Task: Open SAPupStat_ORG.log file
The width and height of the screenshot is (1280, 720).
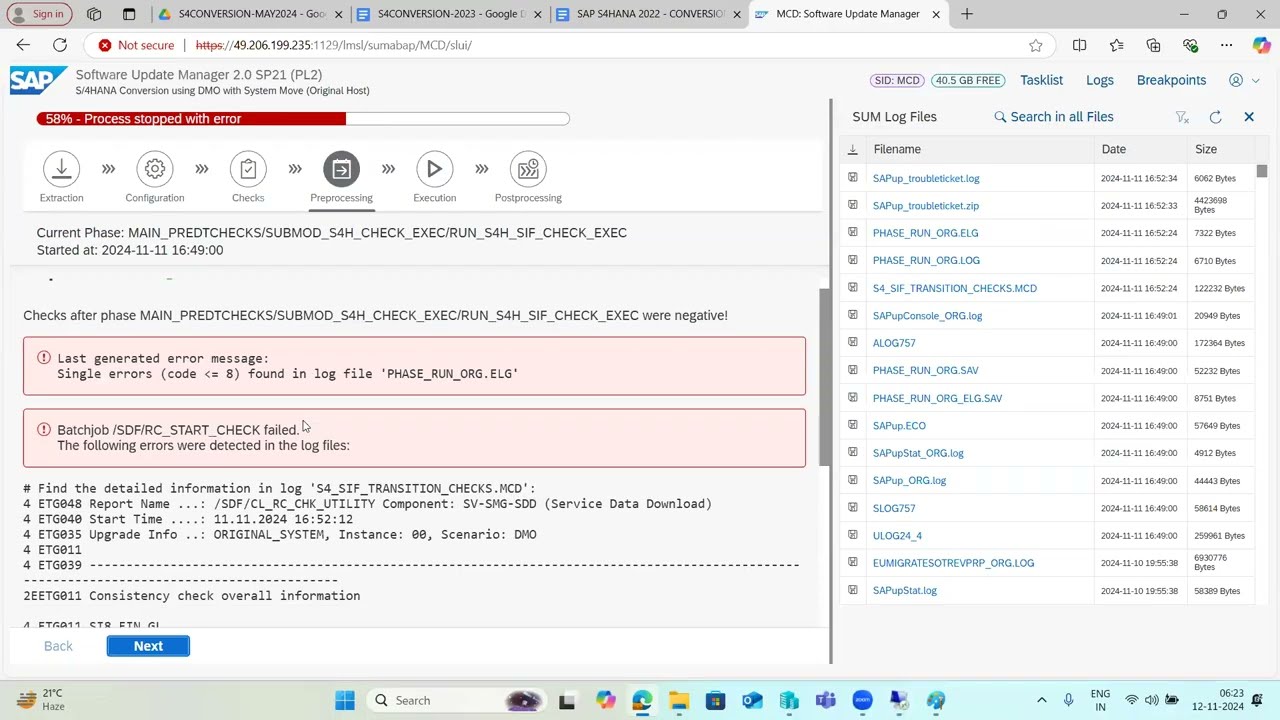Action: tap(918, 453)
